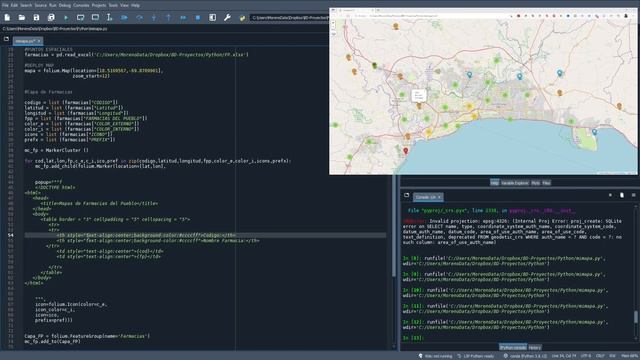Screen dimensions: 640x360
Task: Click the white popup on the map
Action: pyautogui.click(x=418, y=95)
